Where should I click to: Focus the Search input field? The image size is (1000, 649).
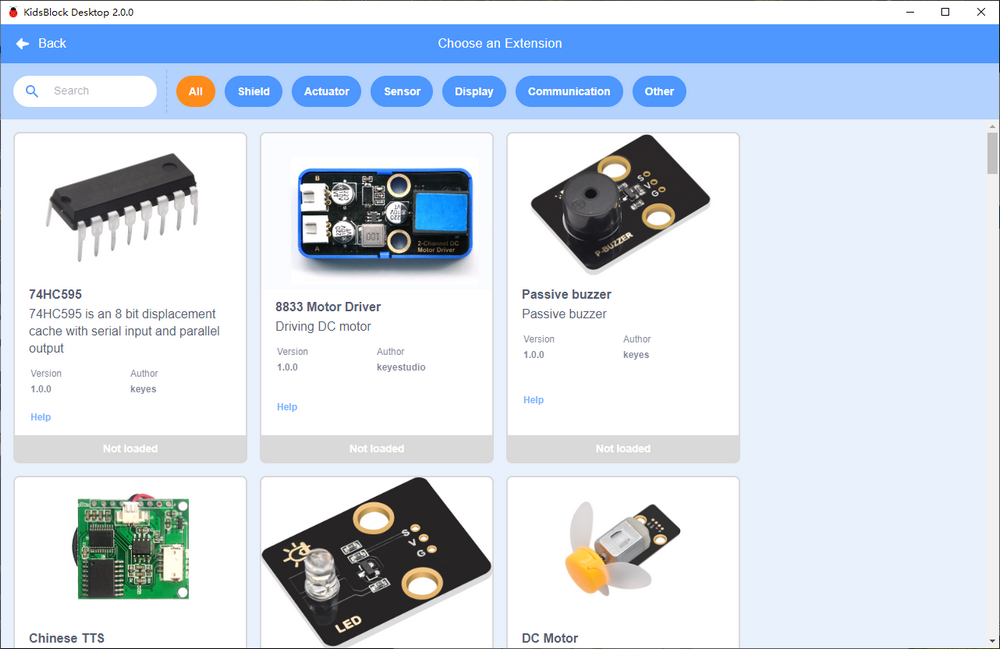(85, 91)
